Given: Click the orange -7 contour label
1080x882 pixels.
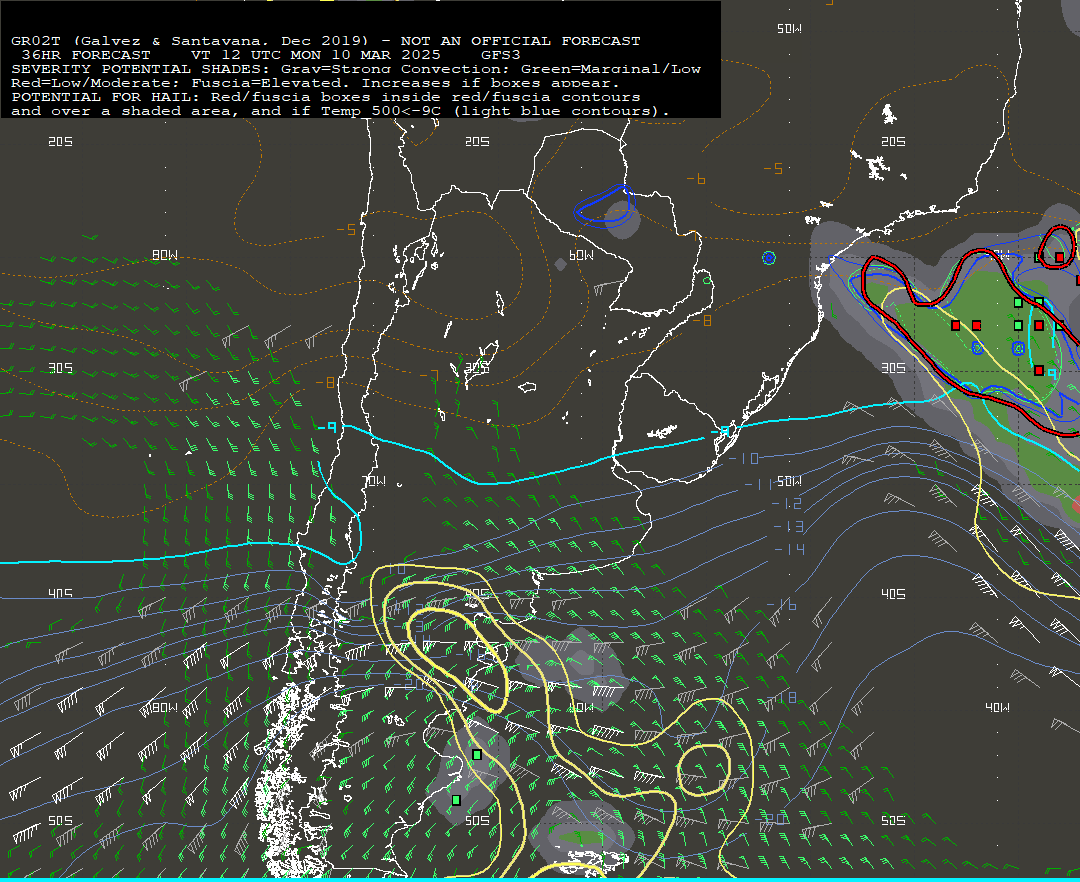Looking at the screenshot, I should point(429,375).
